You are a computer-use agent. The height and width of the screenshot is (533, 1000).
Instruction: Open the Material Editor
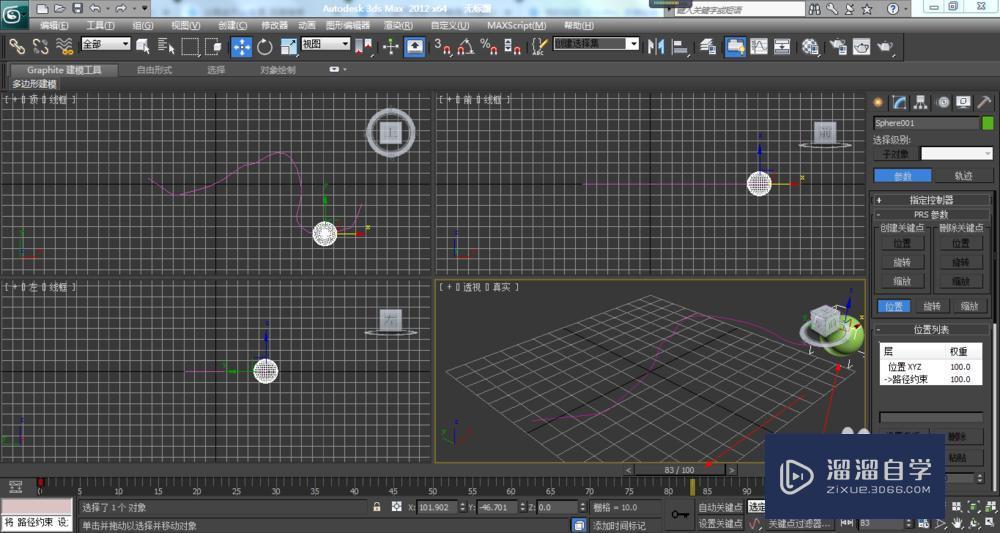click(x=811, y=47)
